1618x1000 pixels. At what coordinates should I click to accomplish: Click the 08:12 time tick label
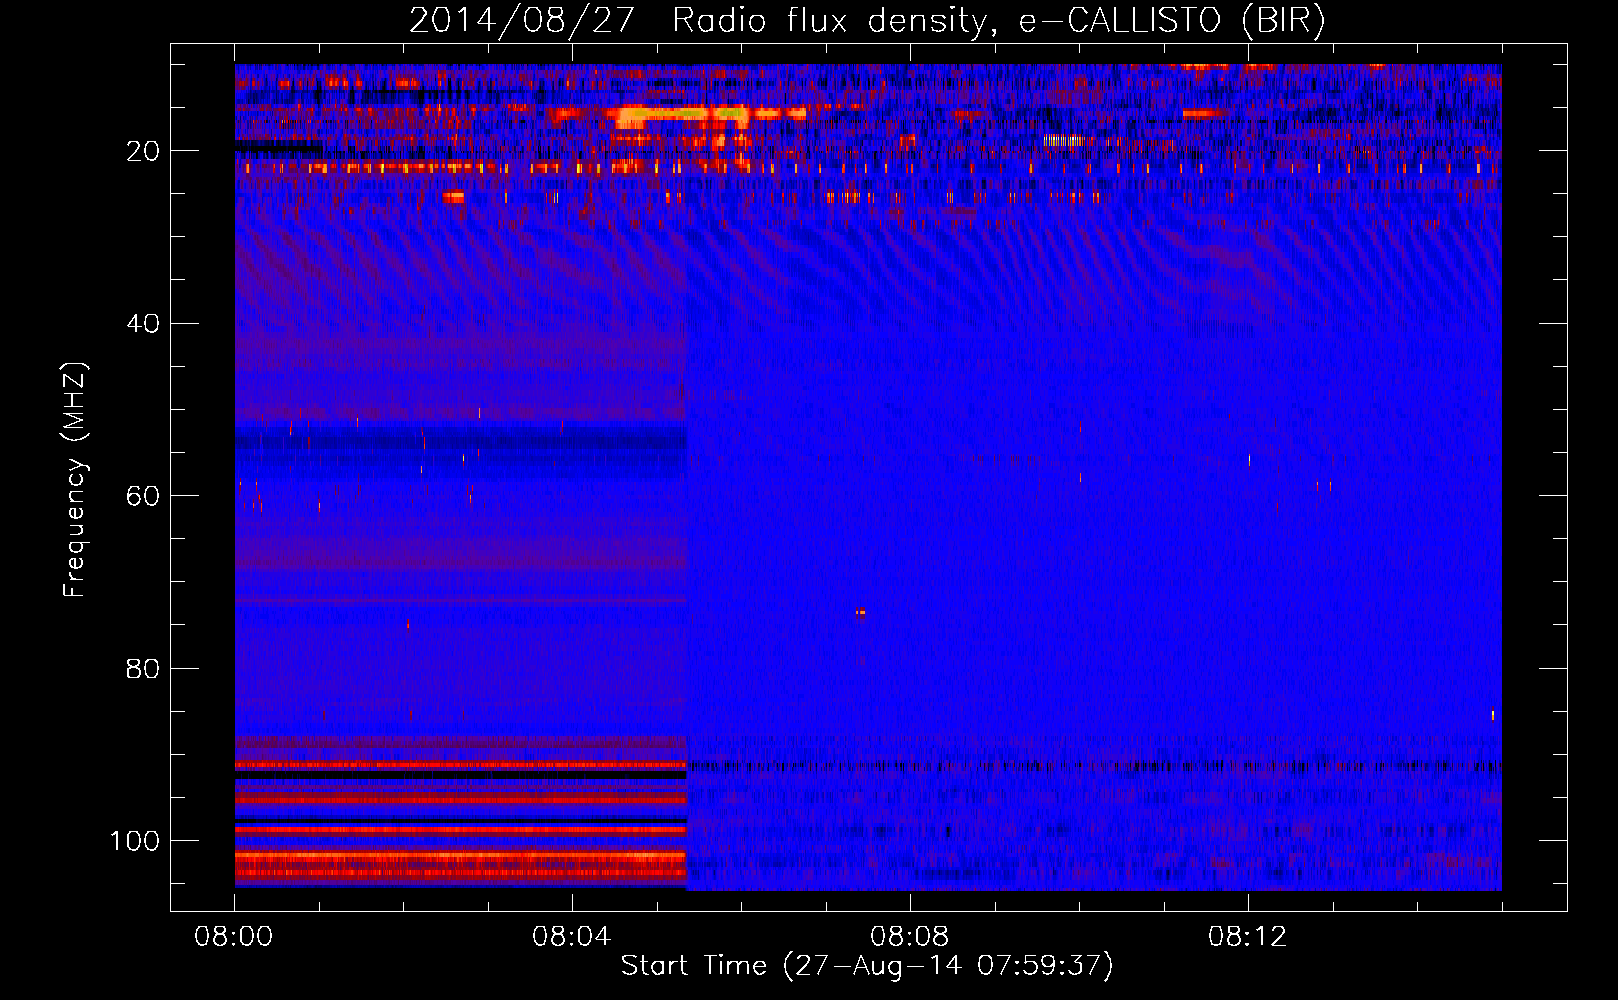pos(1248,937)
